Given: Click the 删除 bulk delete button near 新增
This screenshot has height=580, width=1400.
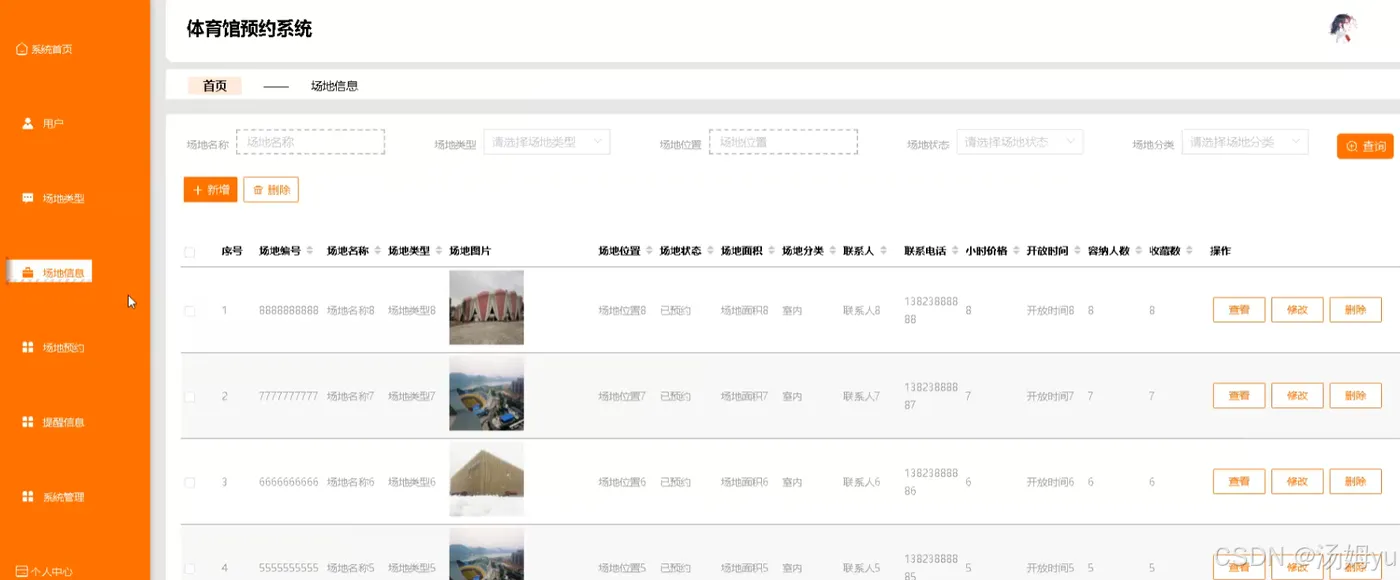Looking at the screenshot, I should click(271, 190).
